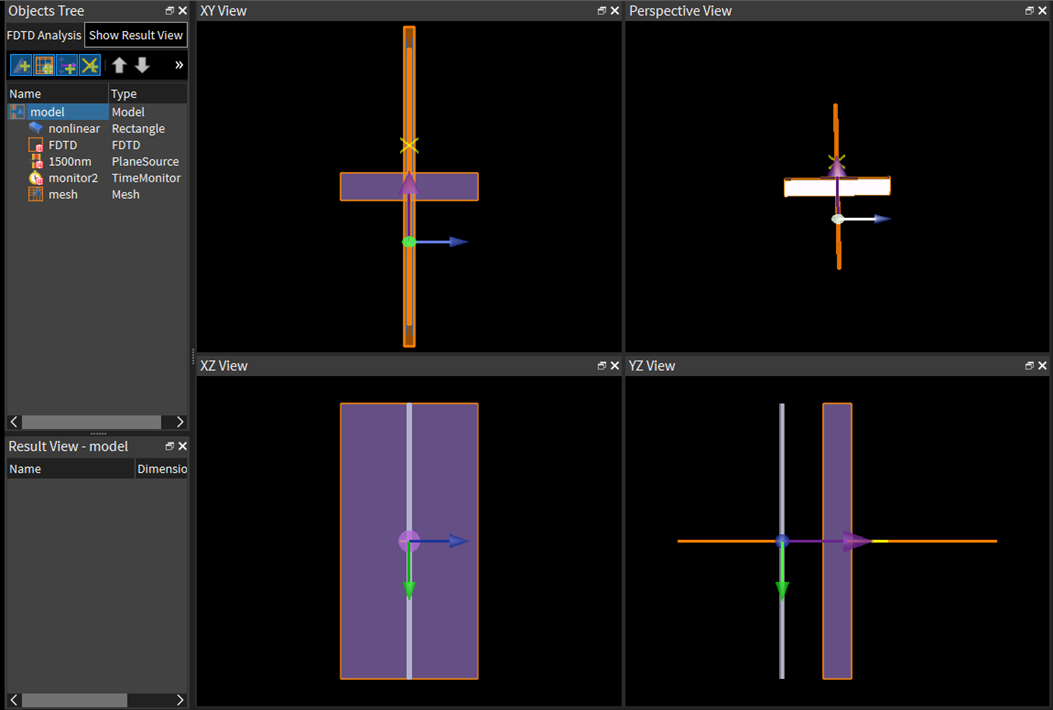Close the Objects Tree panel
The width and height of the screenshot is (1053, 710).
183,11
